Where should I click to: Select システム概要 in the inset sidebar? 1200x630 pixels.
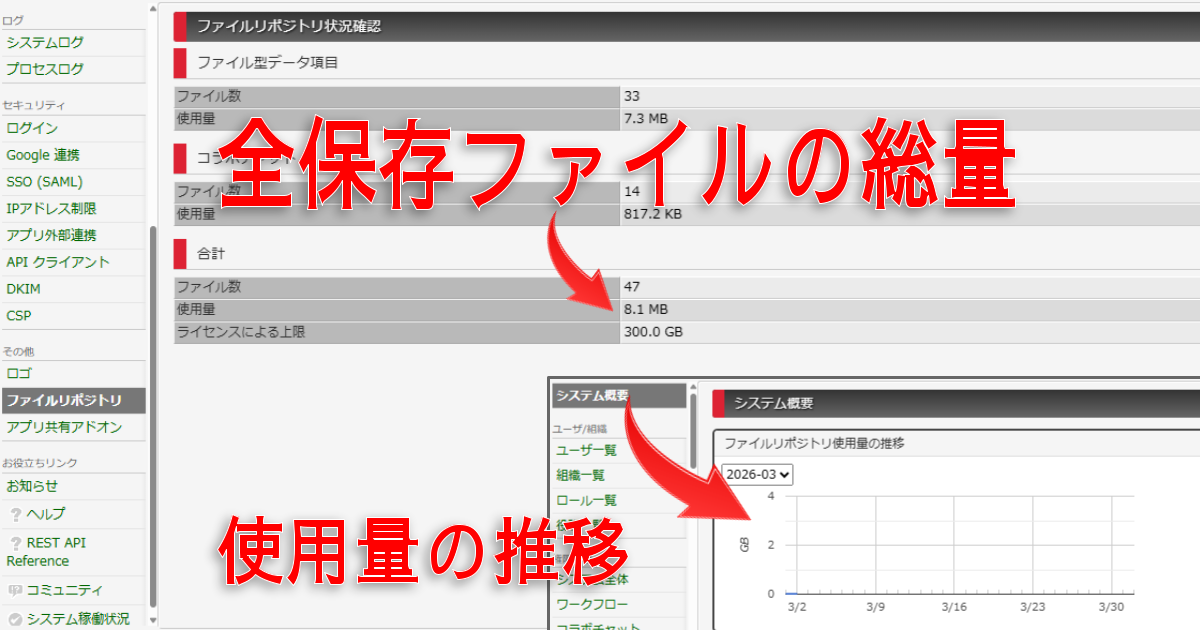pos(617,396)
